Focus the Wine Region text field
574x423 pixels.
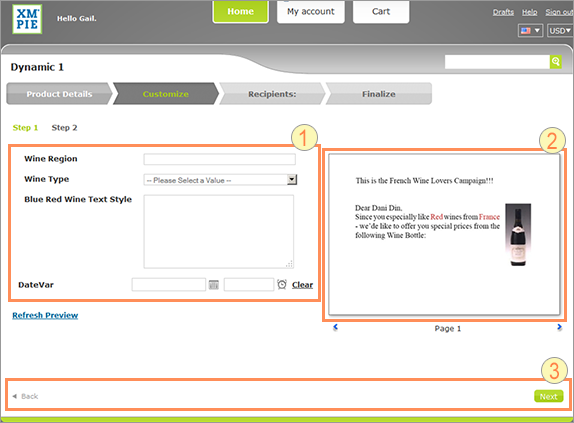pos(220,159)
